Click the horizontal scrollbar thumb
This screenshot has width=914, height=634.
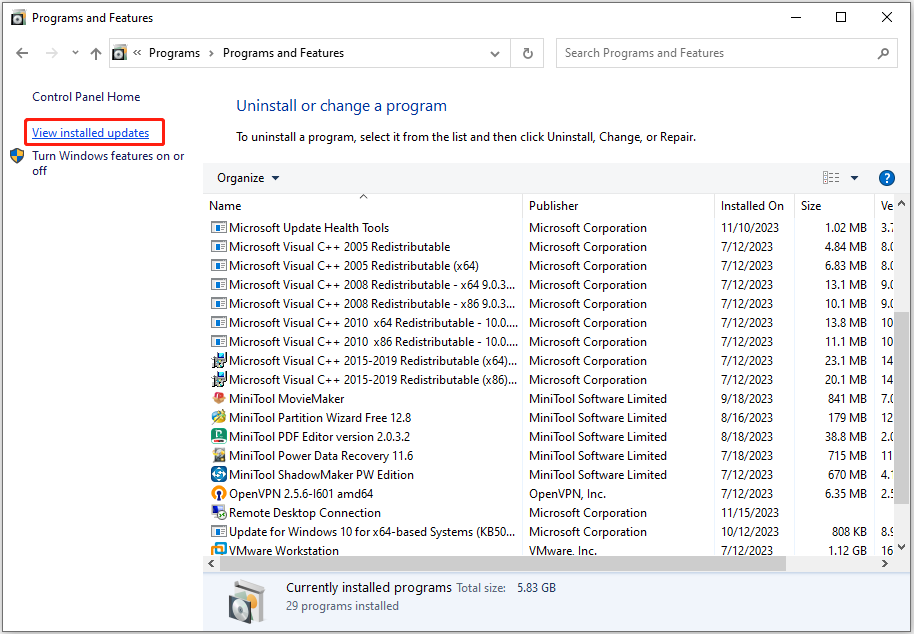click(503, 563)
